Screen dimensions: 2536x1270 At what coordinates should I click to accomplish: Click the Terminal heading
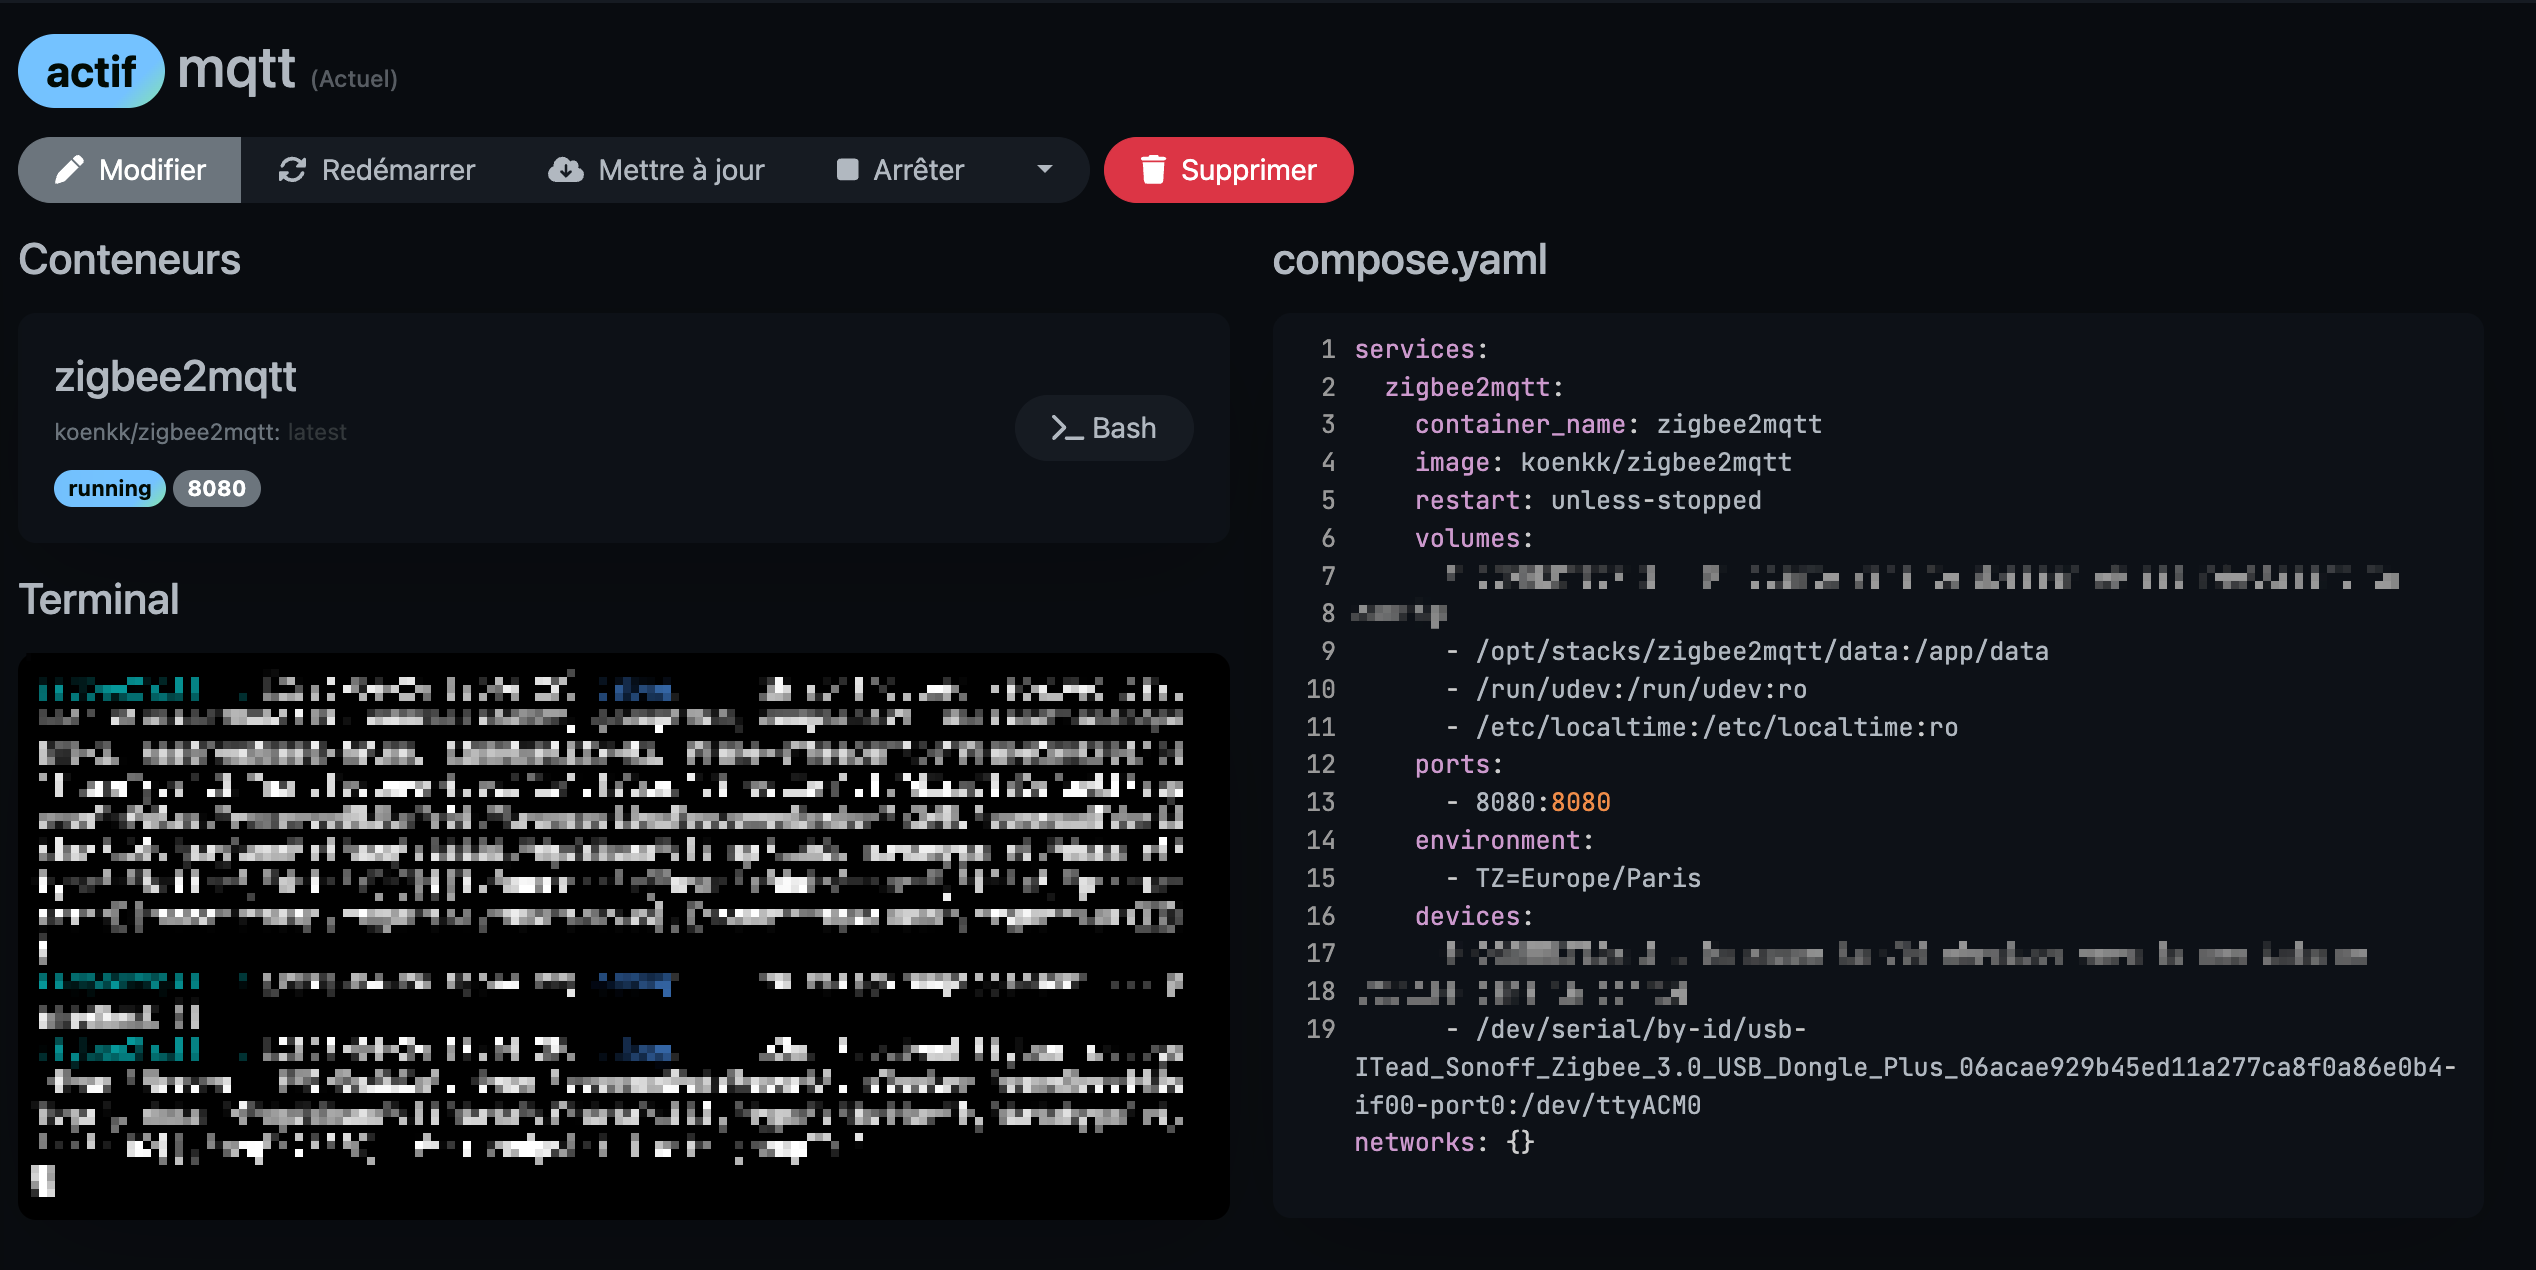click(x=99, y=600)
